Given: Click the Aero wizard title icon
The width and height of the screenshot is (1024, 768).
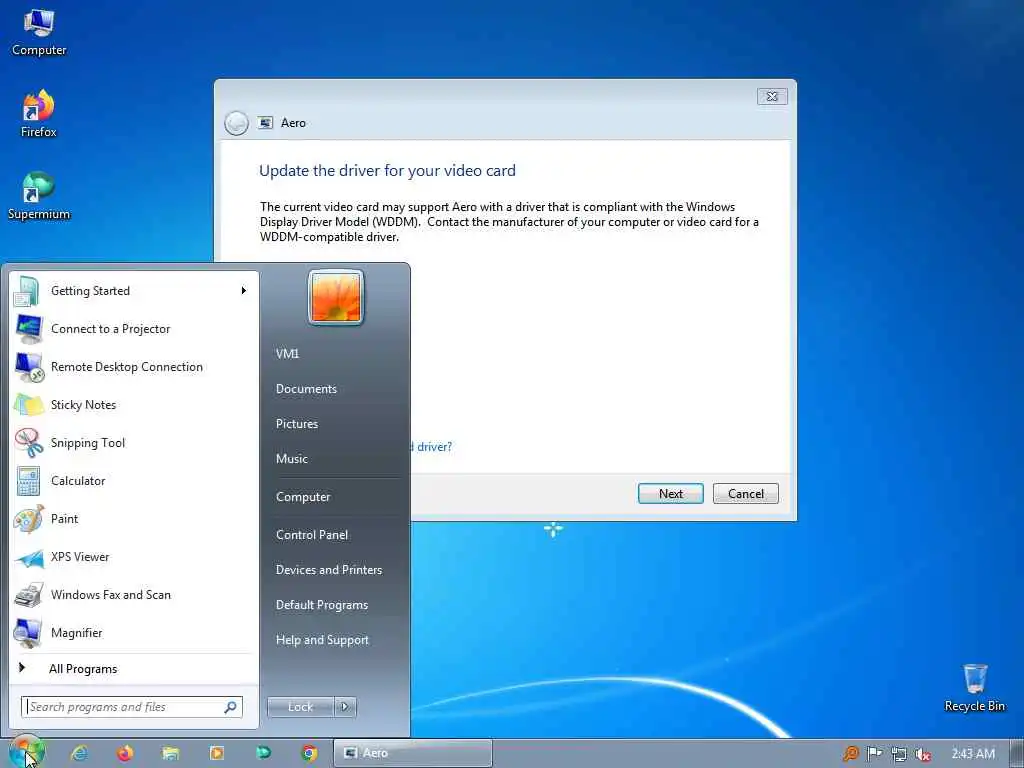Looking at the screenshot, I should click(265, 123).
